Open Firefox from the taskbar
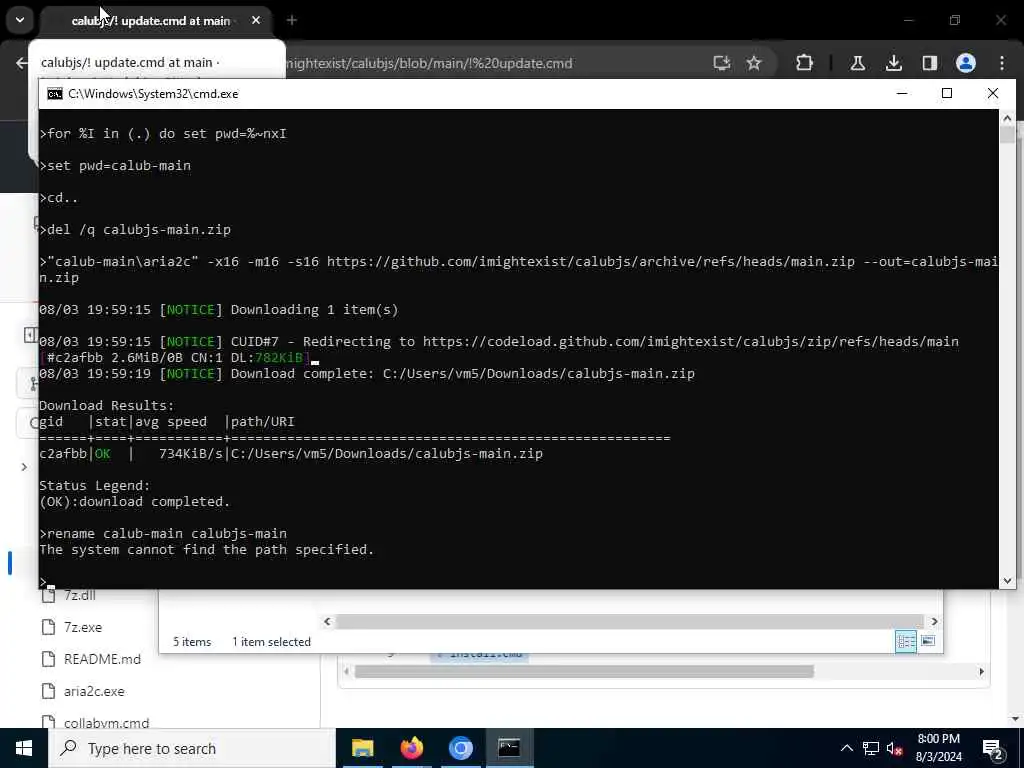This screenshot has width=1024, height=768. (411, 748)
